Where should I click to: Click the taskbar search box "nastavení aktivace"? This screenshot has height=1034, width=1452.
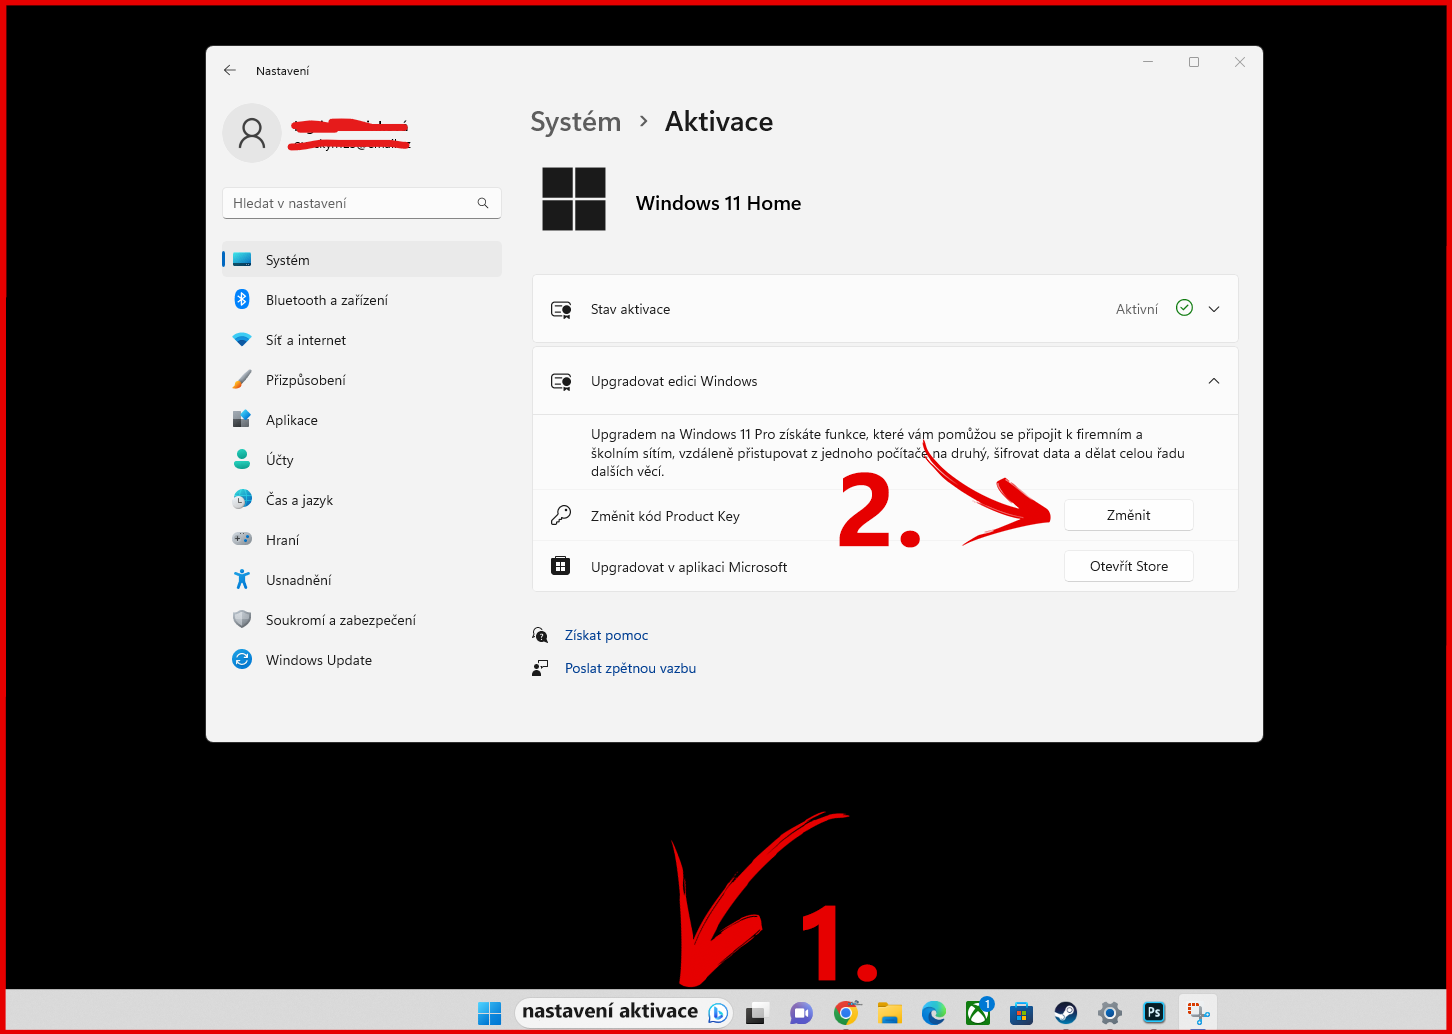(x=624, y=1012)
